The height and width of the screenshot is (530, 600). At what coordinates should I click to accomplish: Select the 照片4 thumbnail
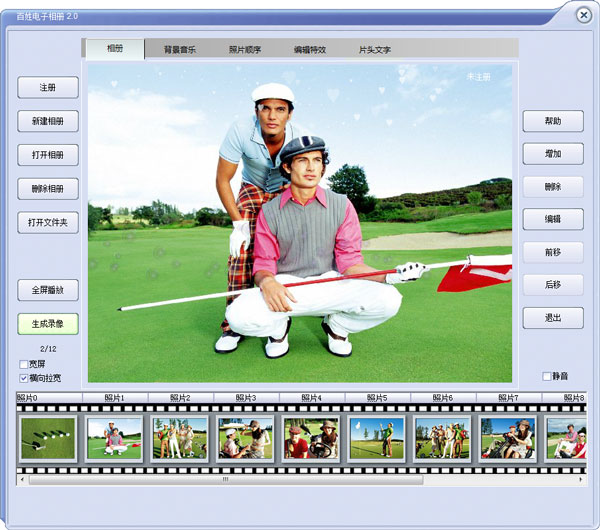click(x=311, y=439)
